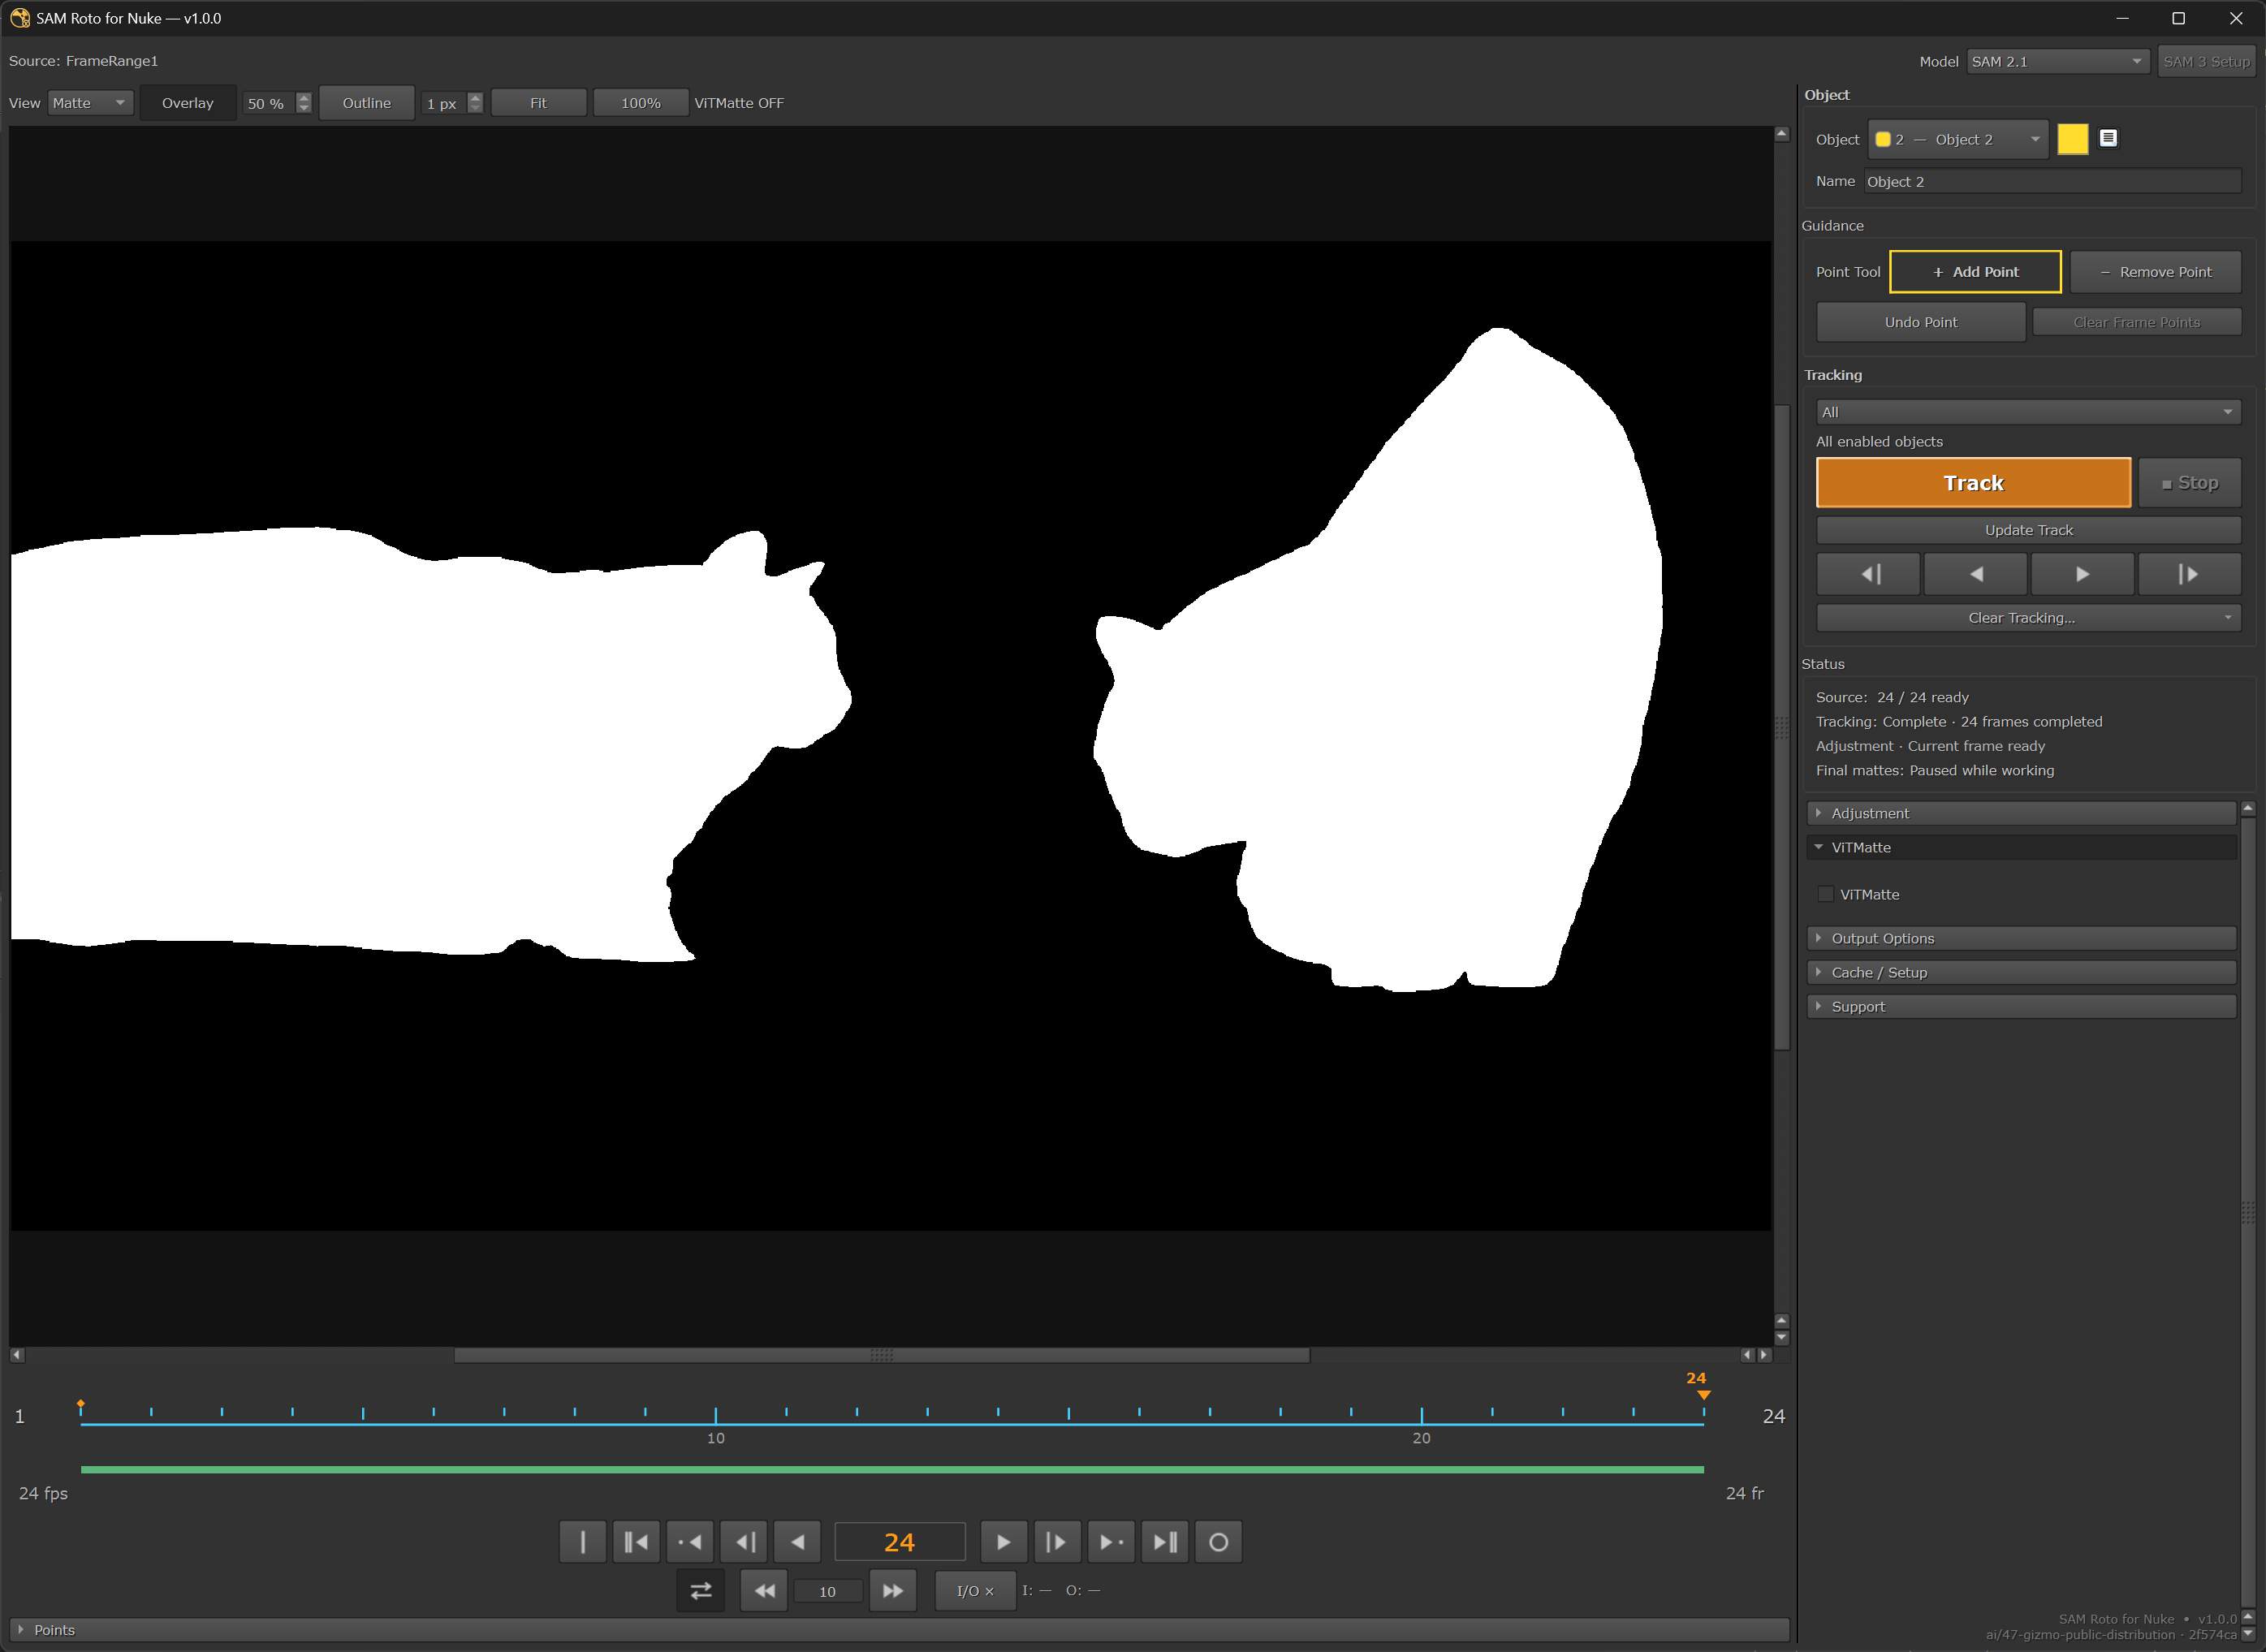Screen dimensions: 2266x1652
Task: Play the sequence backward
Action: point(798,1542)
